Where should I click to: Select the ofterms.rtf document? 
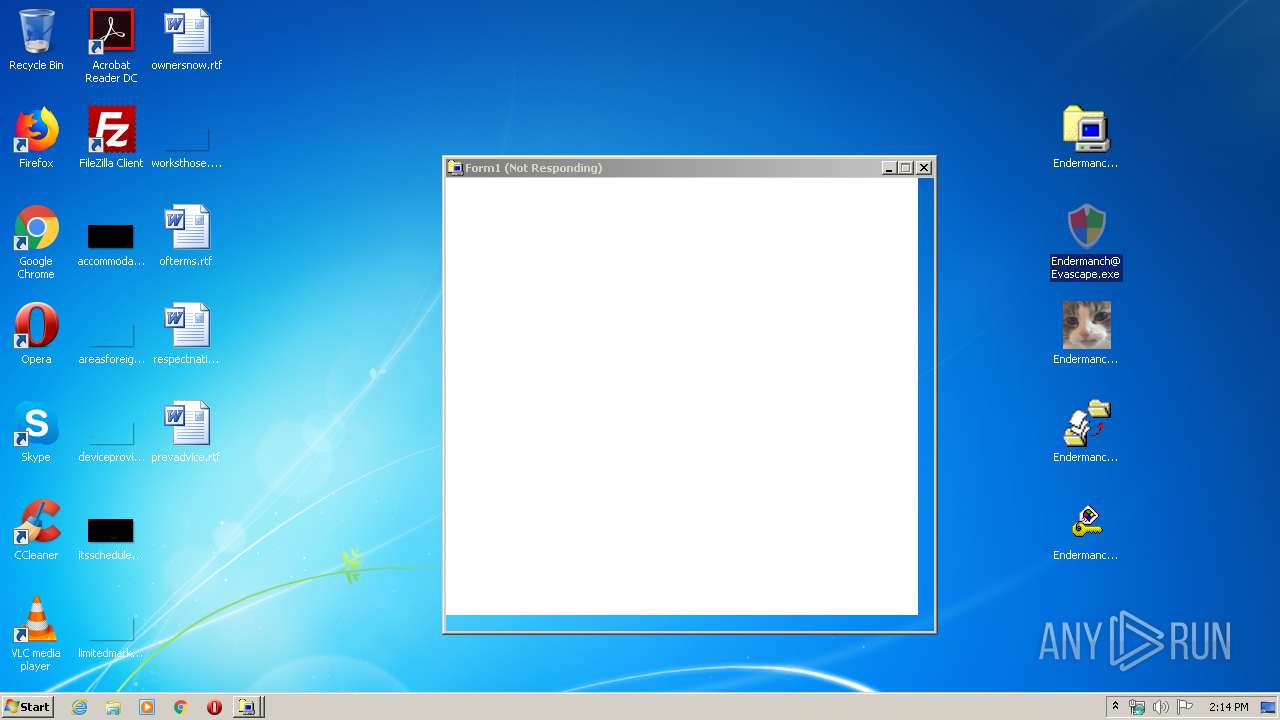pos(187,236)
